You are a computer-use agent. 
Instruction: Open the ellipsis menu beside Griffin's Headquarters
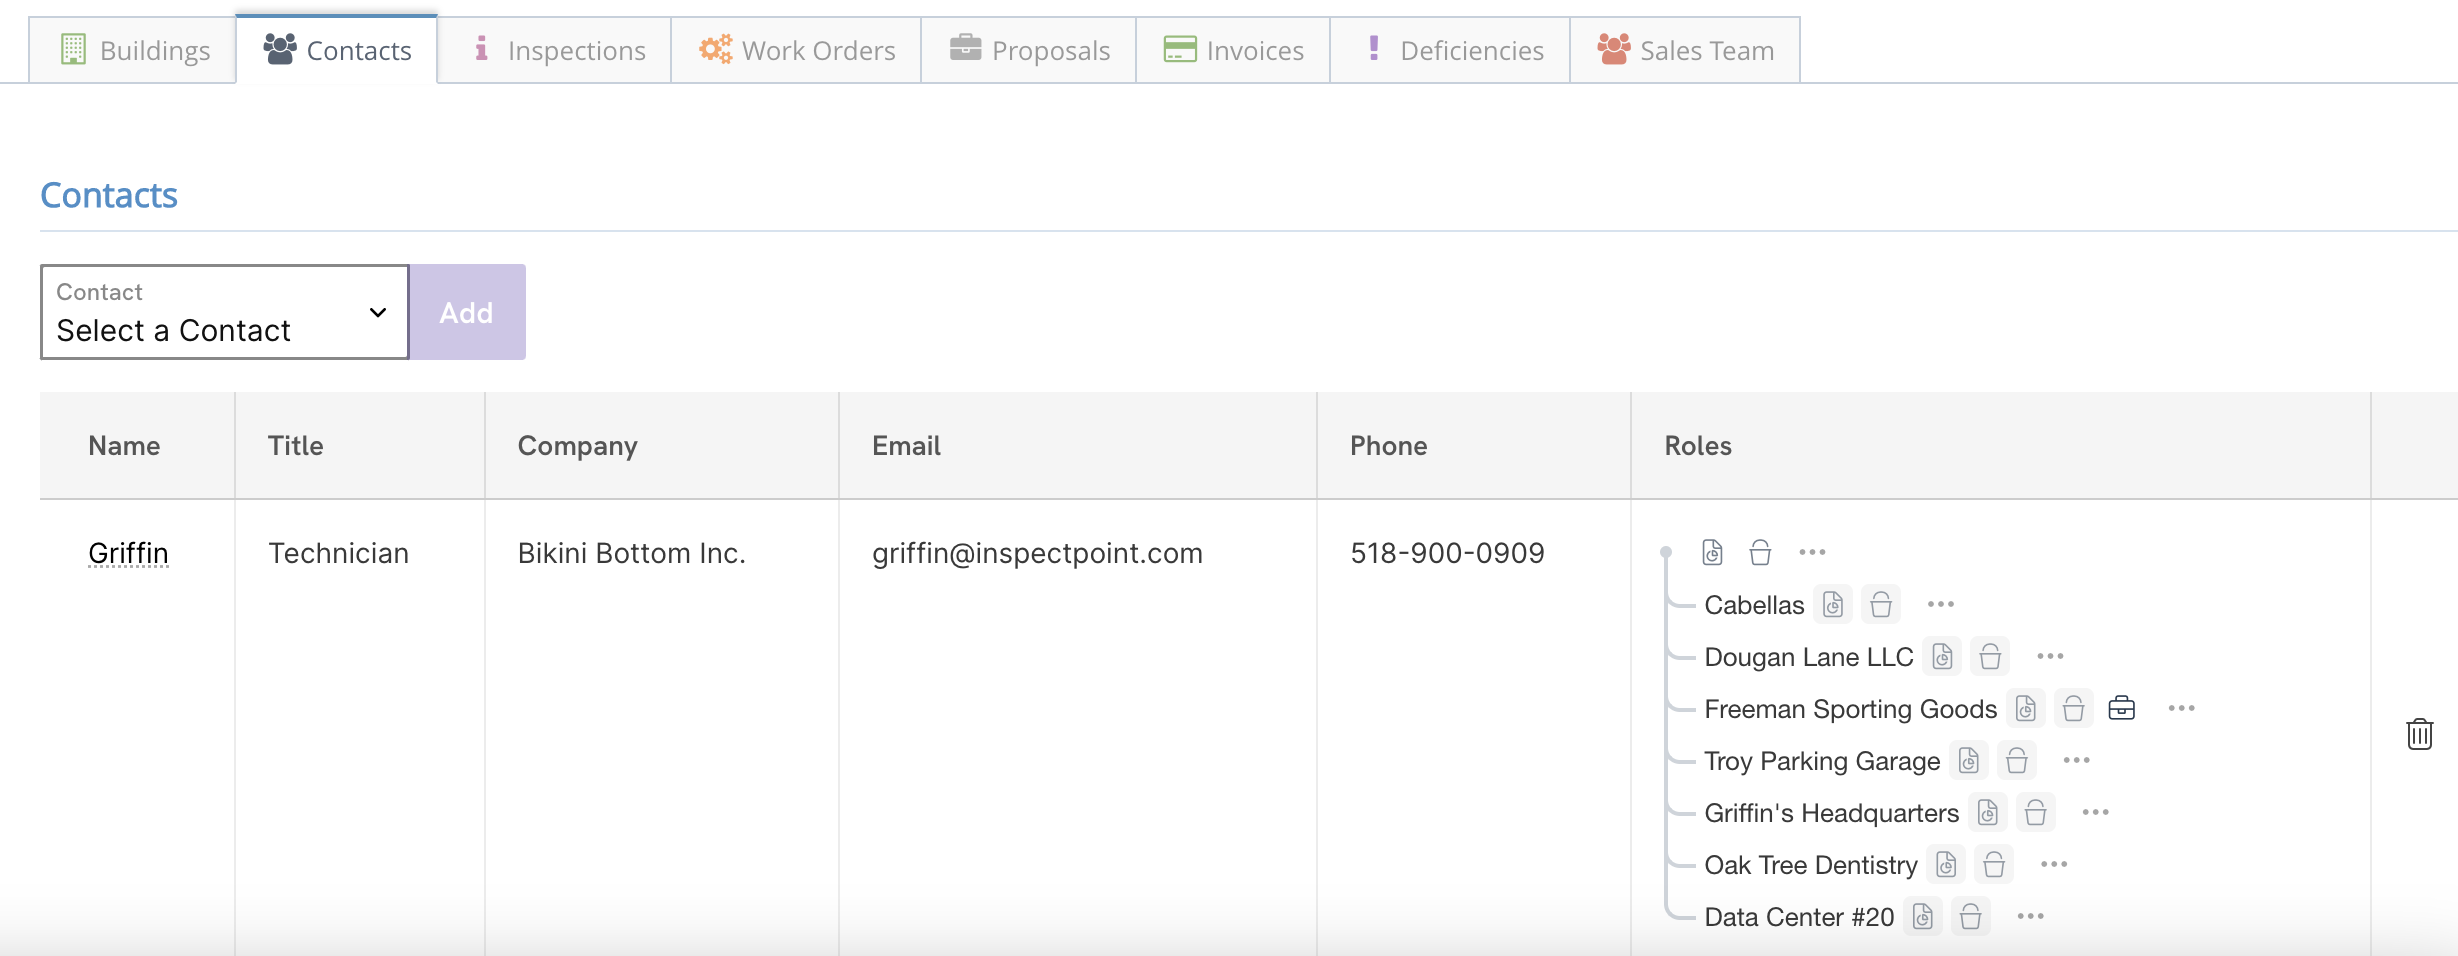click(x=2096, y=812)
